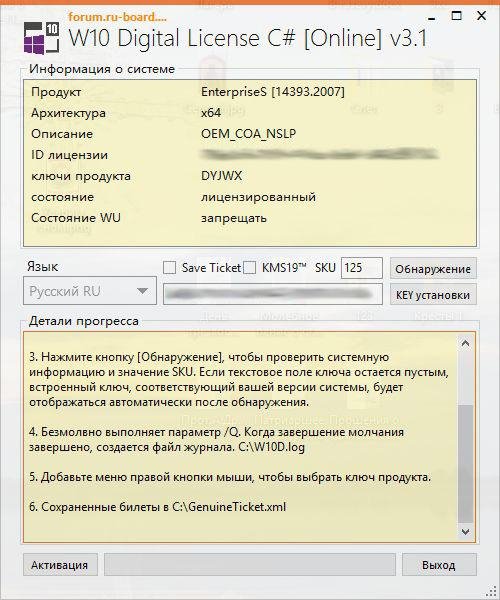Screen dimensions: 500x600
Task: Click the лицензированный status value
Action: [259, 197]
